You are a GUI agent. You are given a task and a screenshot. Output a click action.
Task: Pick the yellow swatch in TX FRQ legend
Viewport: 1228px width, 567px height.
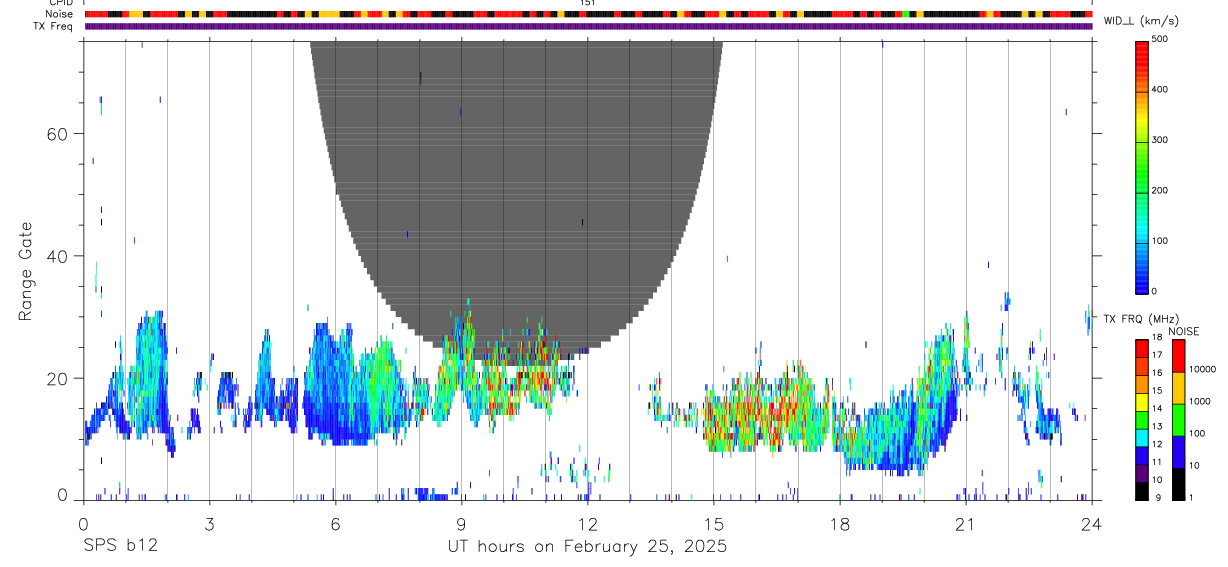pyautogui.click(x=1142, y=401)
